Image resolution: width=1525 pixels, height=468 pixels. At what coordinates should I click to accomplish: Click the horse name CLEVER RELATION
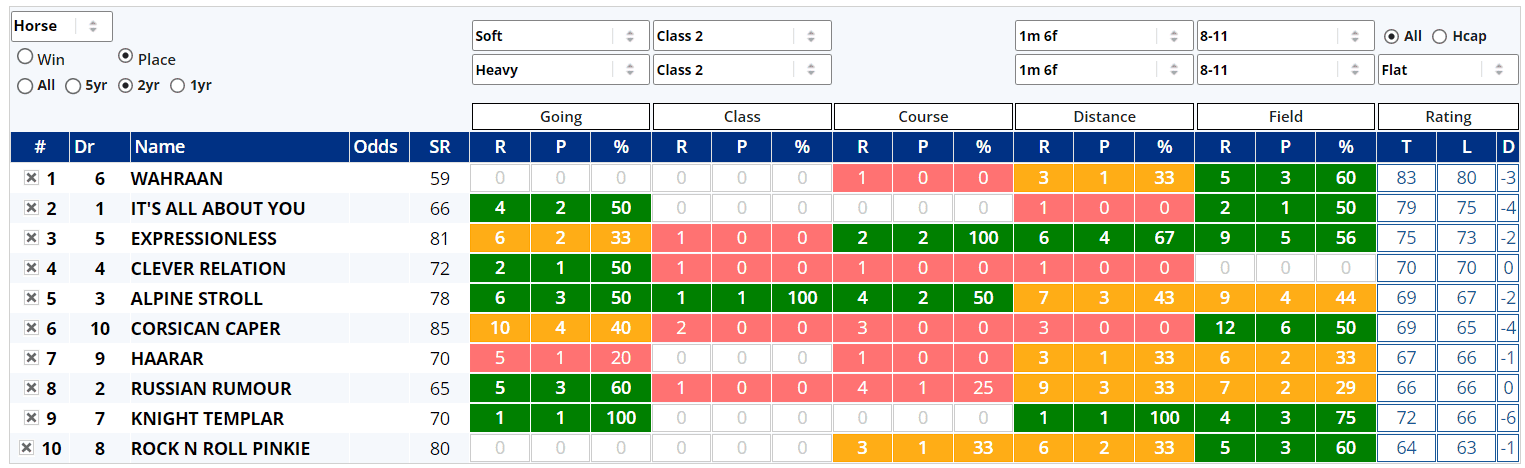(208, 268)
